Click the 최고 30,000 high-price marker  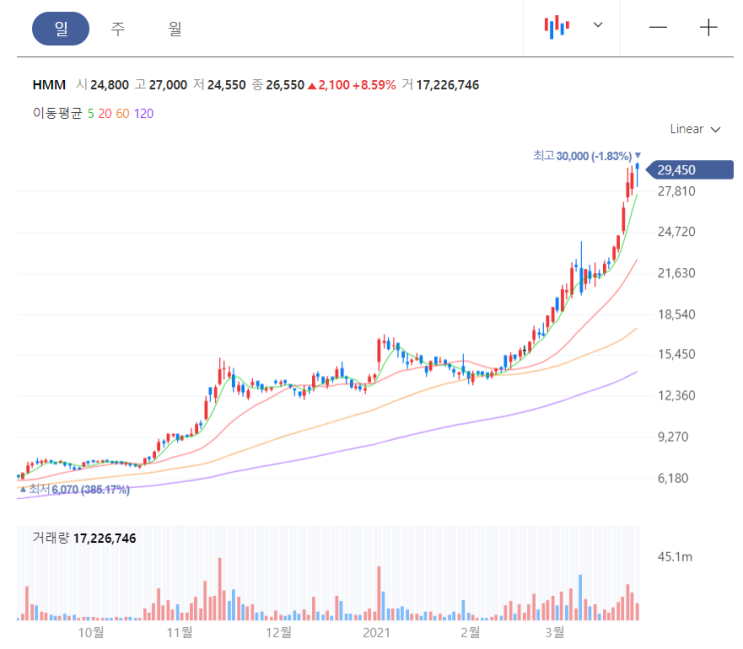tap(583, 156)
